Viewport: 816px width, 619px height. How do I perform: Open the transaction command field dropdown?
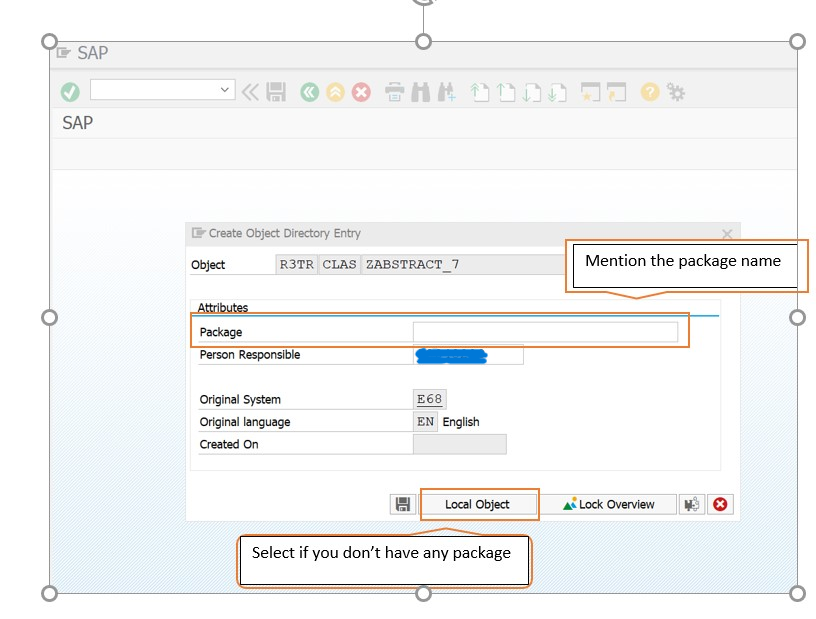click(x=224, y=90)
